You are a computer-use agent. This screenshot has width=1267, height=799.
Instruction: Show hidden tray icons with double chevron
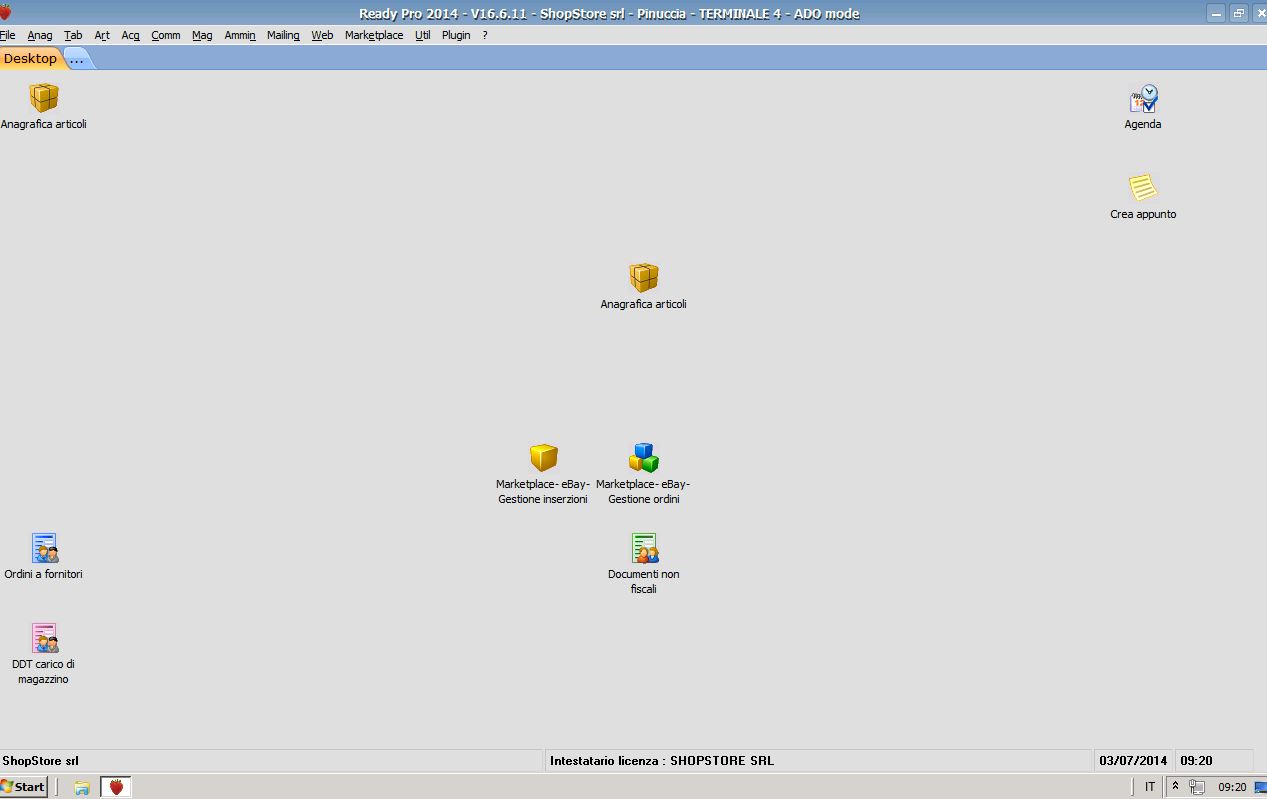(1175, 787)
